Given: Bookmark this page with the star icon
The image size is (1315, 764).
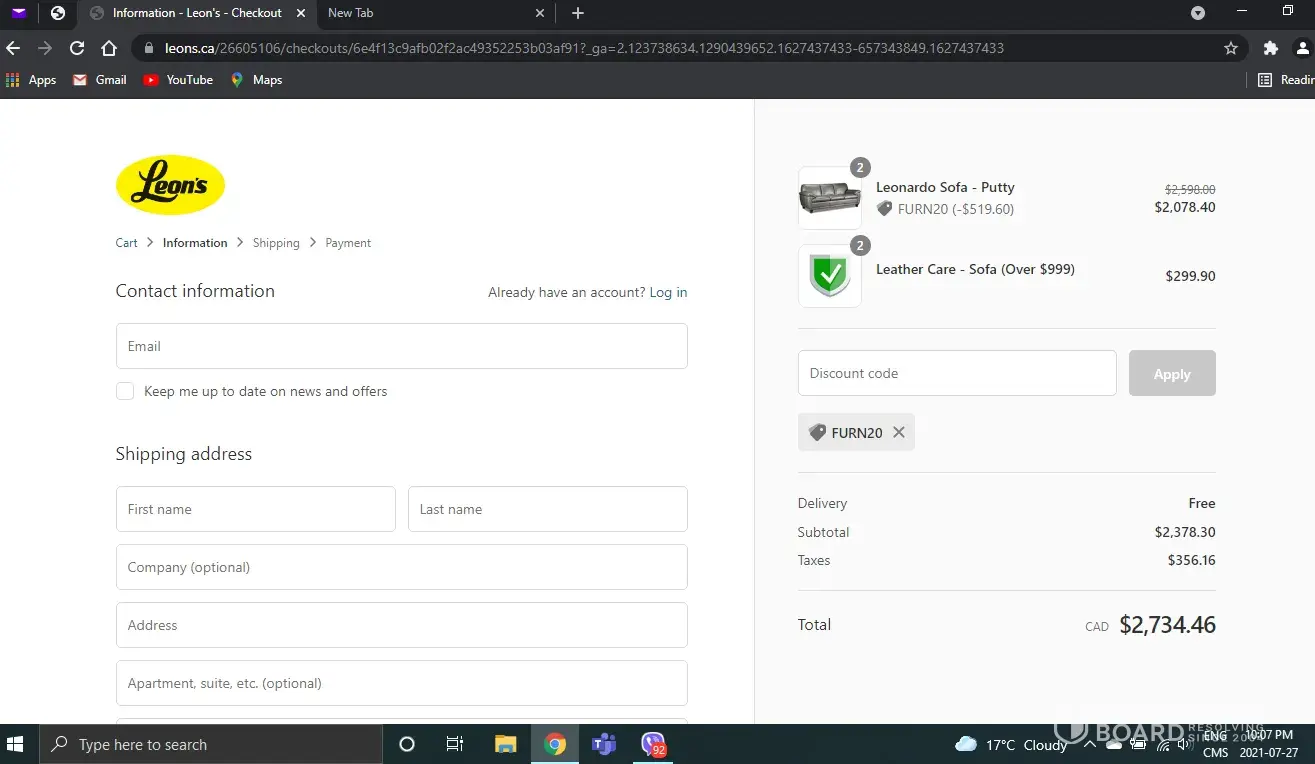Looking at the screenshot, I should (1231, 48).
